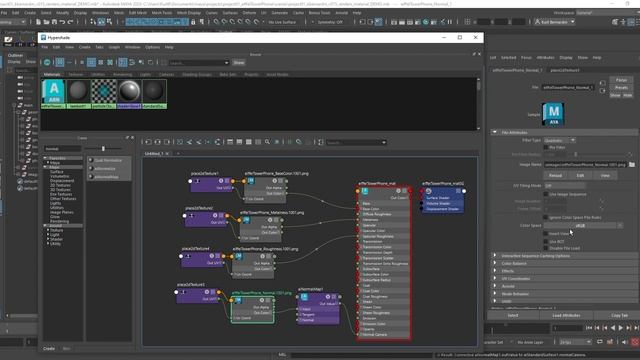Select the blue shading group node with Surface Shader
The image size is (640, 360).
tap(443, 200)
